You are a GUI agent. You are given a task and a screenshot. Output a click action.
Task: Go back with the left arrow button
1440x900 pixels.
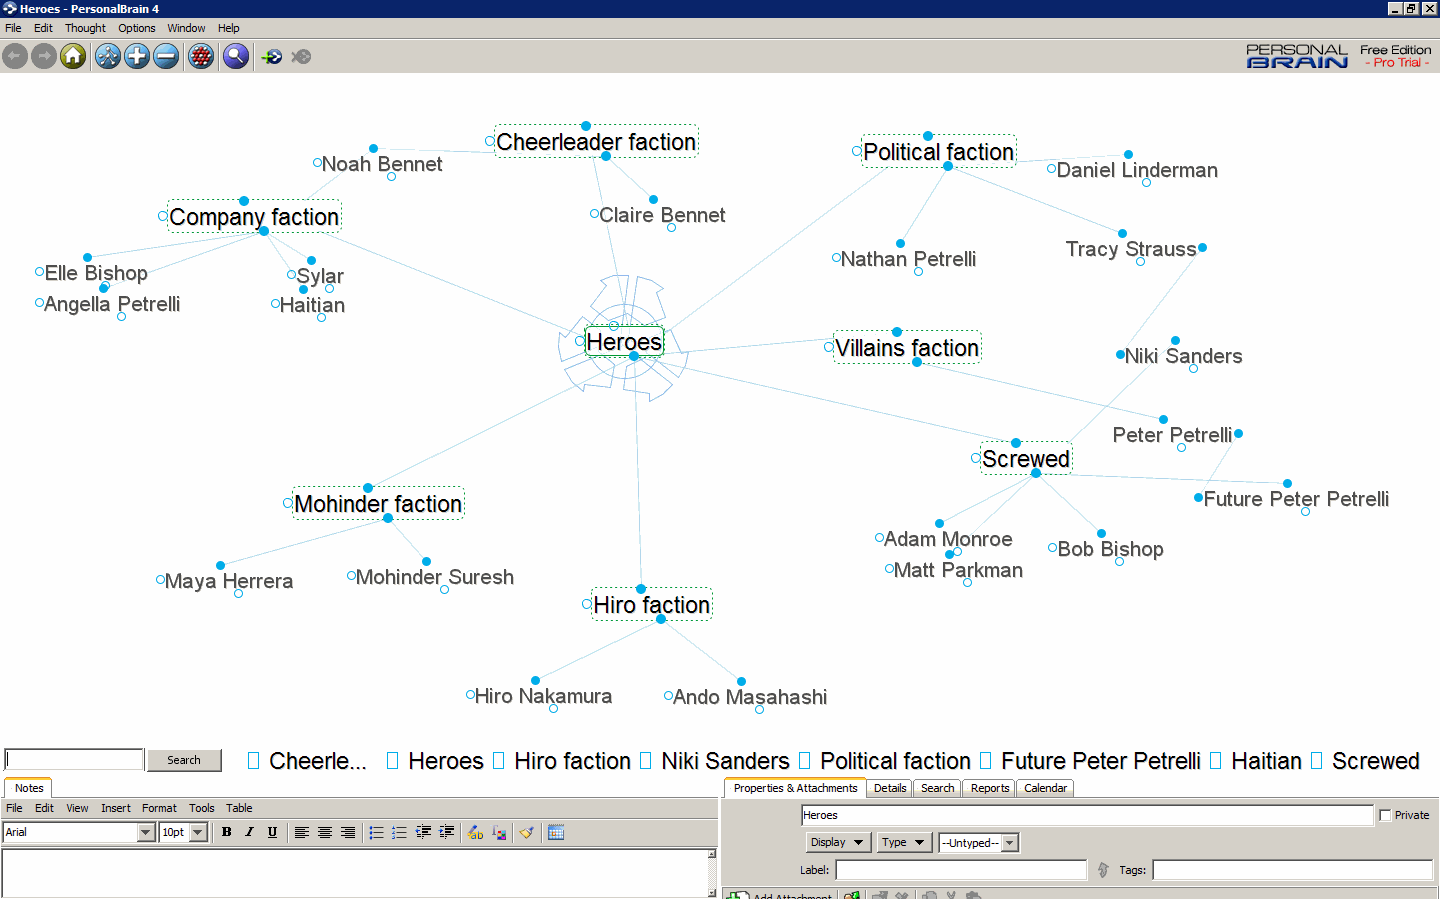point(15,57)
